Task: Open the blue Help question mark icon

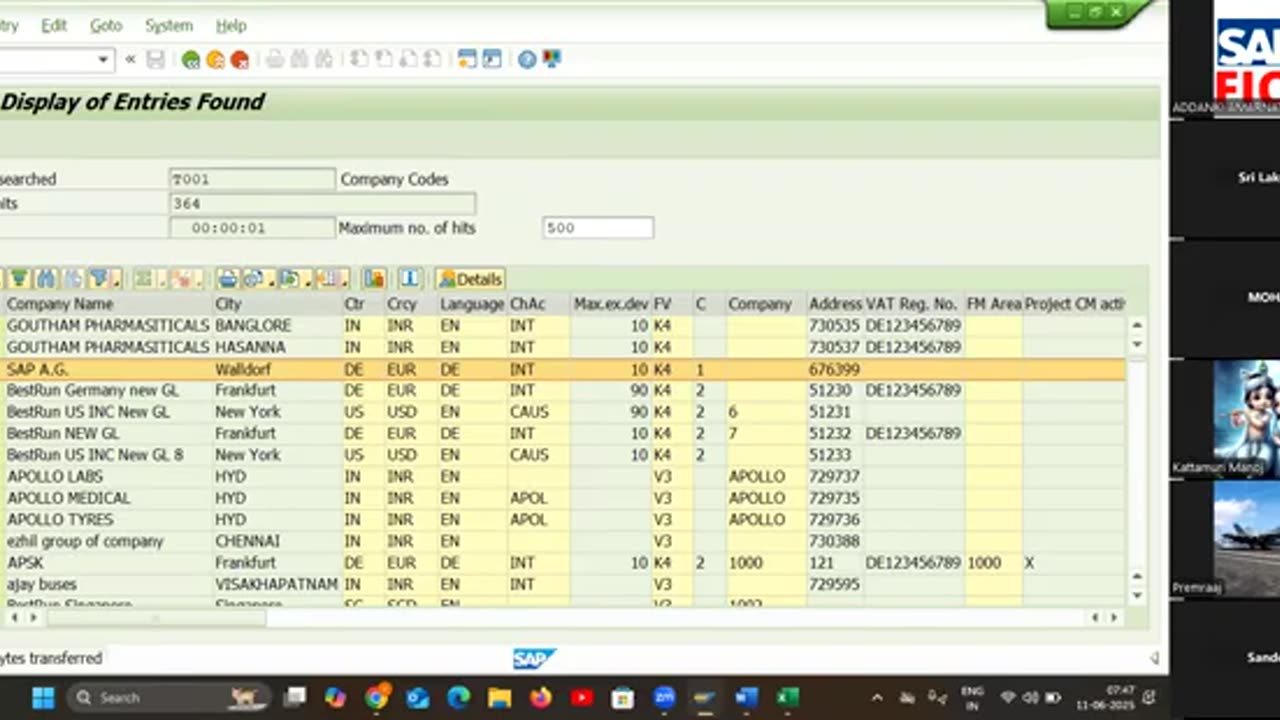Action: coord(527,60)
